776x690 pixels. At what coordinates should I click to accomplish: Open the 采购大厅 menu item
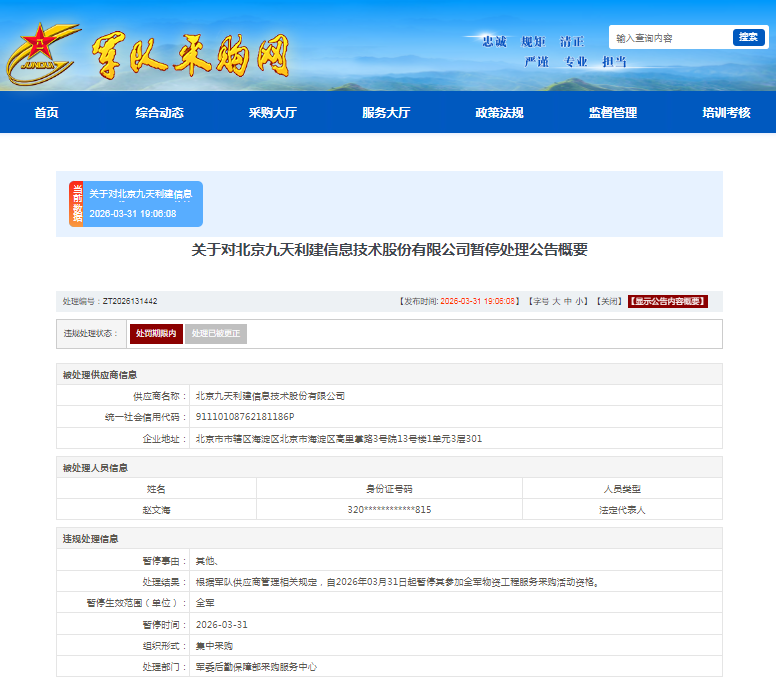click(x=273, y=113)
